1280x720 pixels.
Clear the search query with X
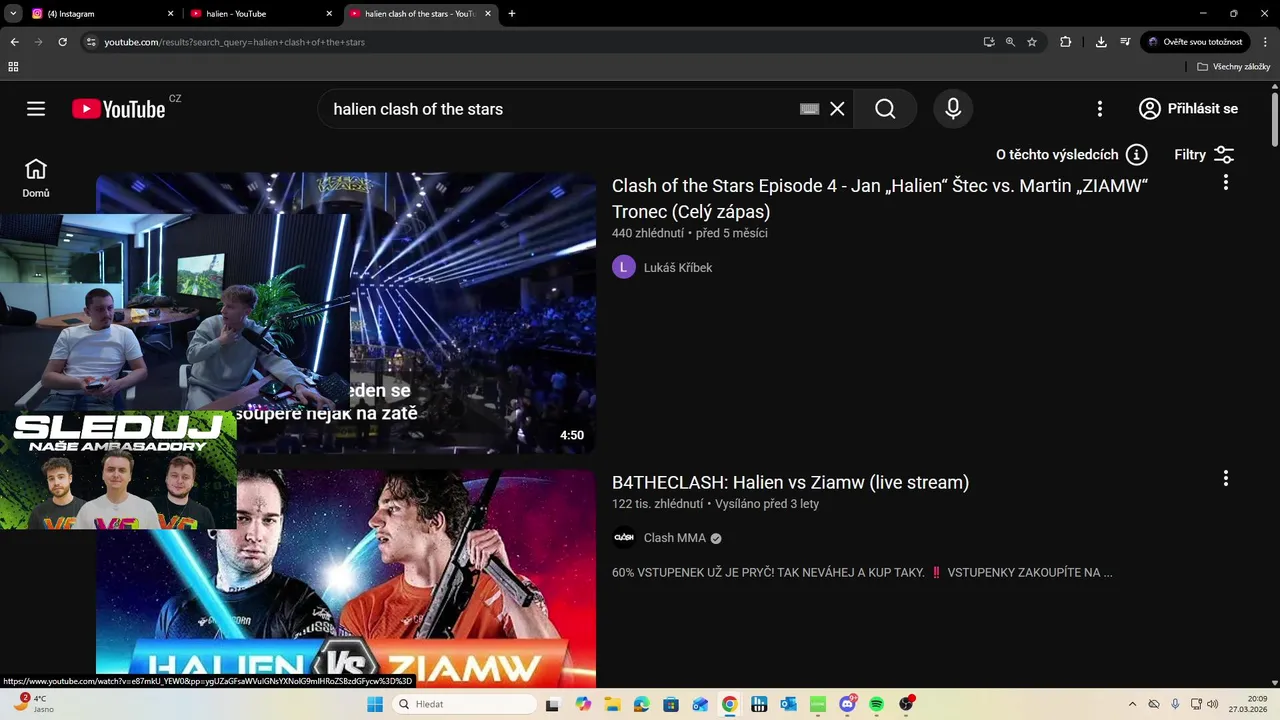click(x=837, y=109)
